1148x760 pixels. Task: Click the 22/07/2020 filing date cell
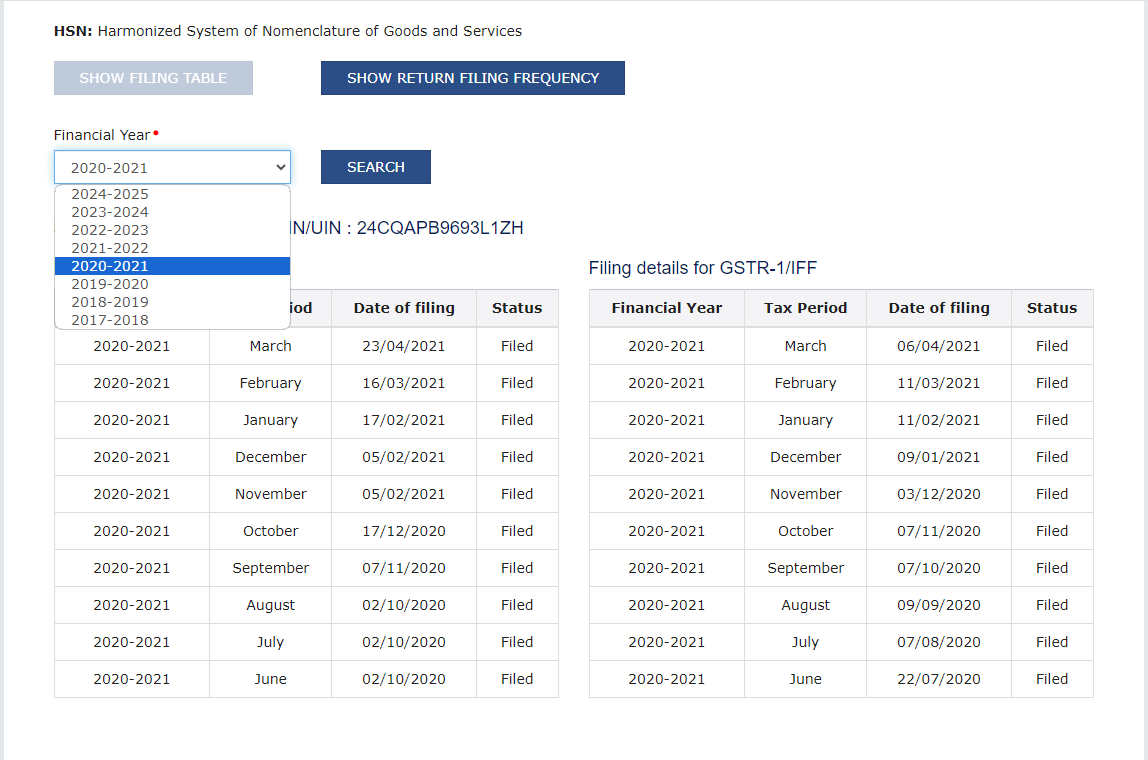pyautogui.click(x=939, y=679)
